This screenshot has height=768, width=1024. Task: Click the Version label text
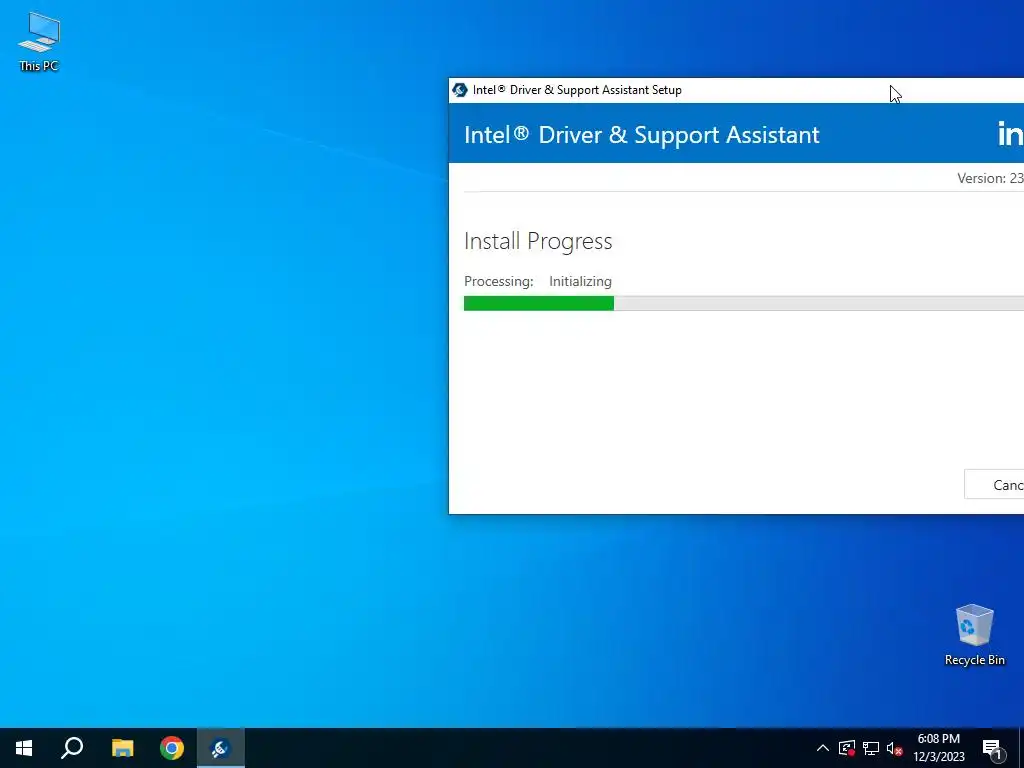(990, 178)
